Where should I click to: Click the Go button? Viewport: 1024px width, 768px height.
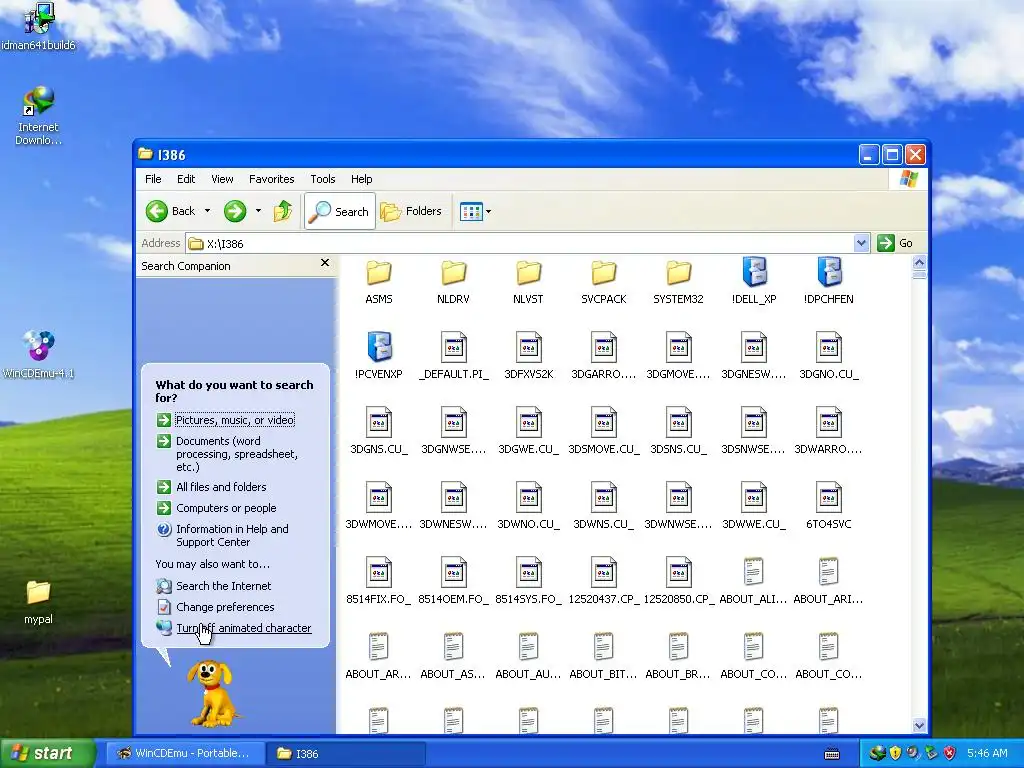click(x=895, y=243)
